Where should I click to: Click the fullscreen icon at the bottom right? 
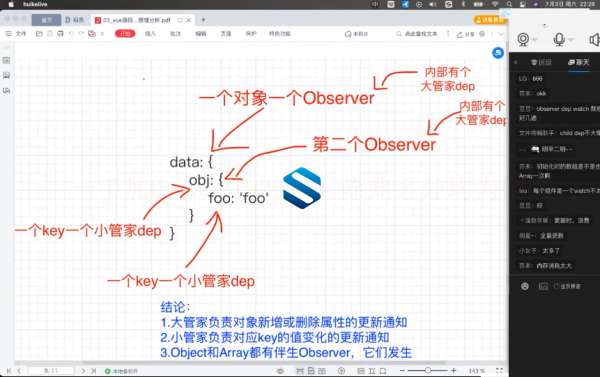point(499,370)
